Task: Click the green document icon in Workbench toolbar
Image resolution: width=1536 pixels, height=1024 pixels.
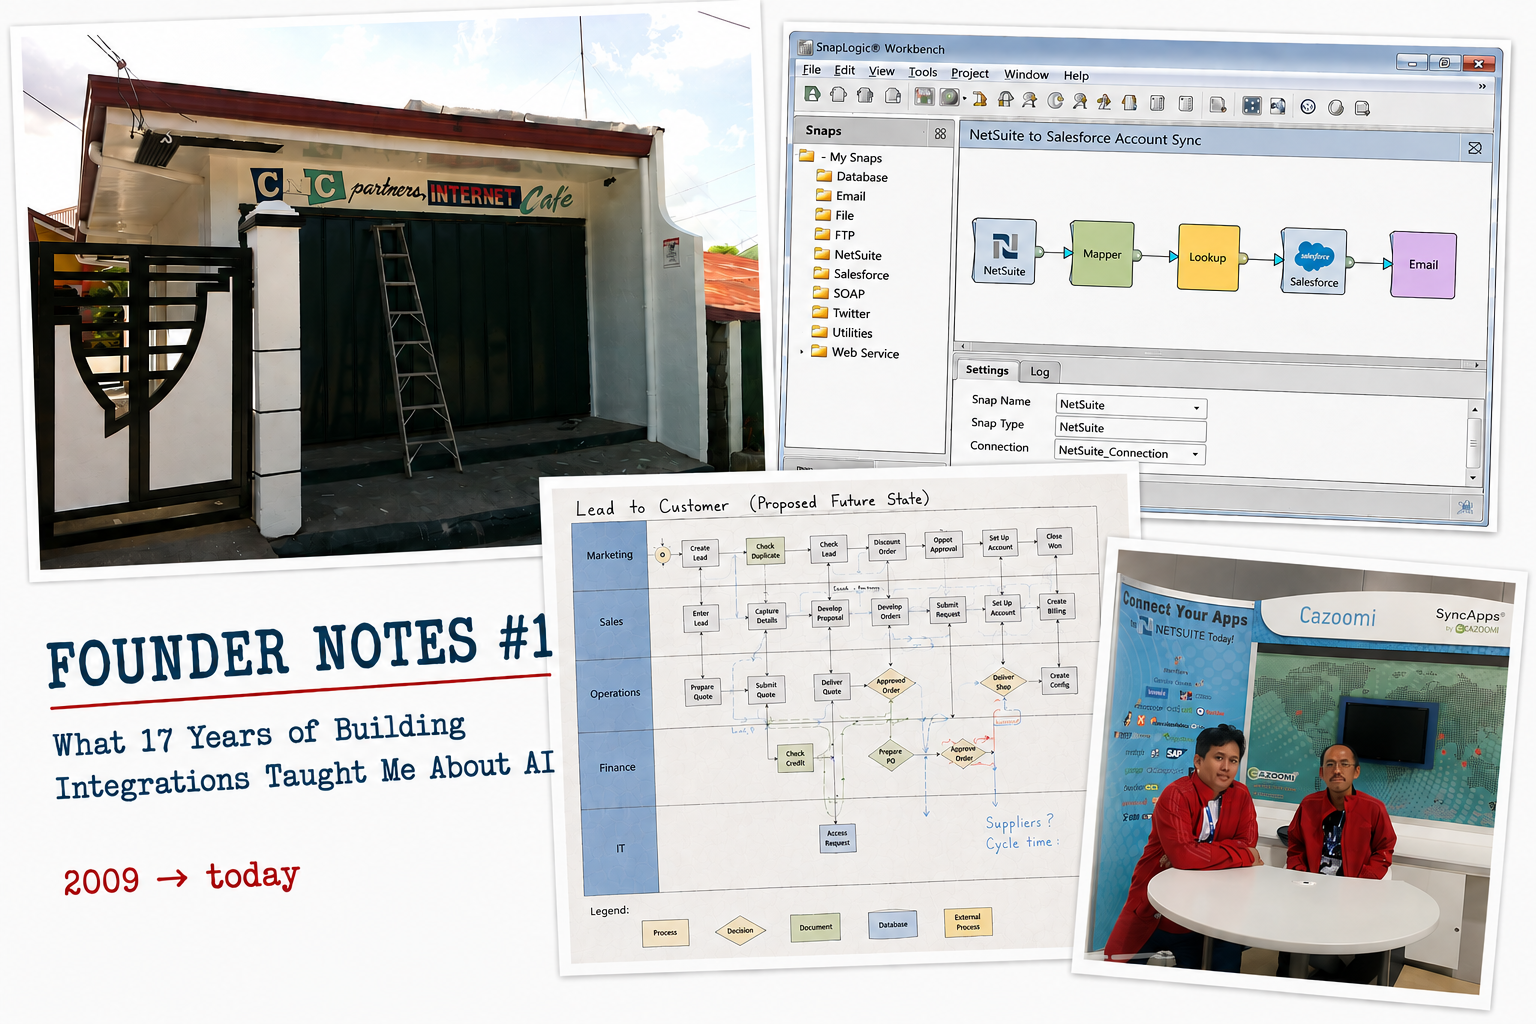Action: (812, 94)
